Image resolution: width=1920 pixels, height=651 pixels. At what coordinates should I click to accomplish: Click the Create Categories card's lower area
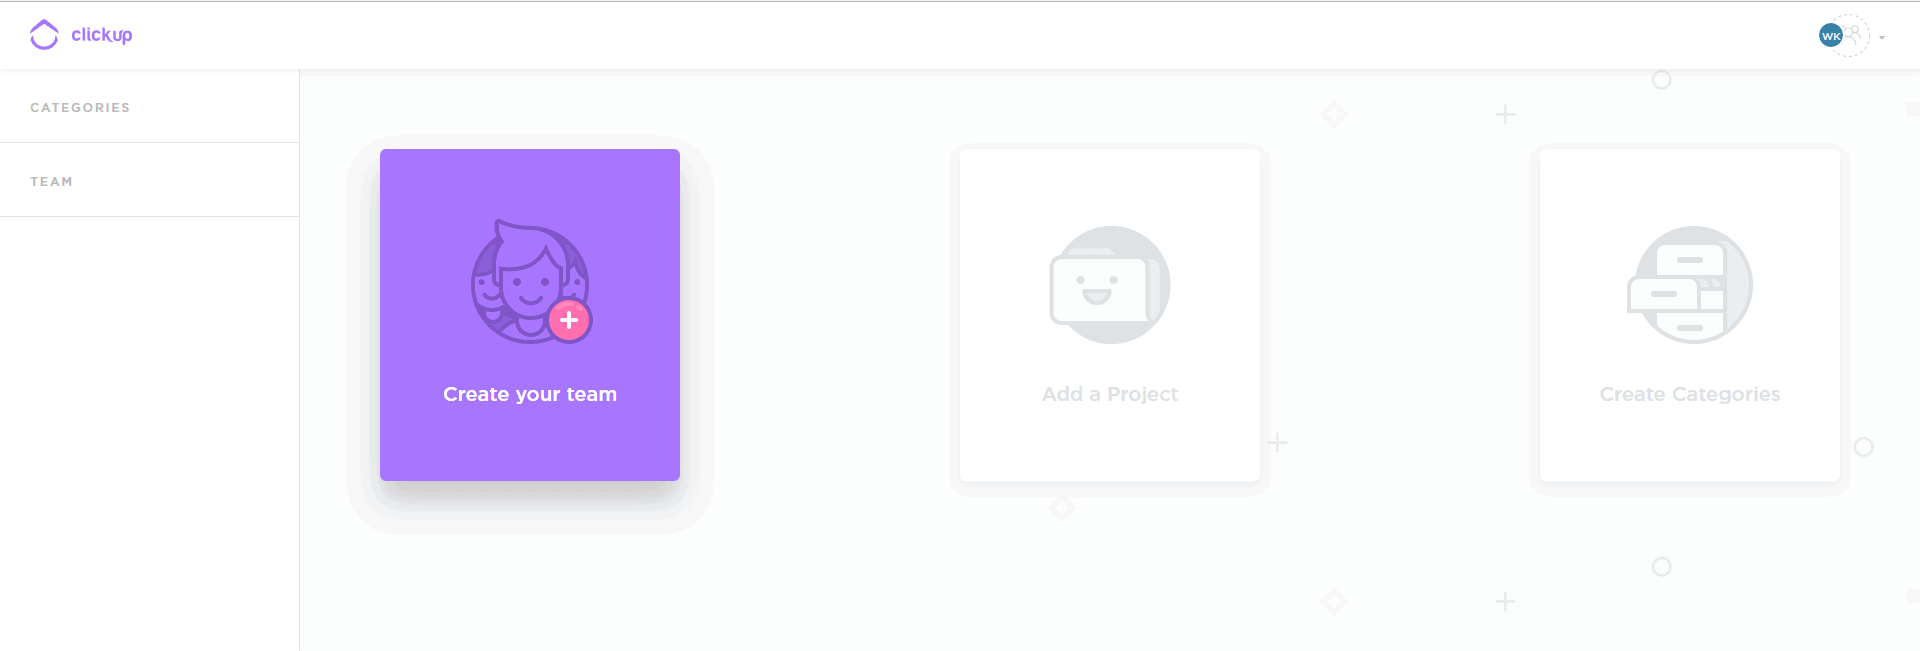click(x=1690, y=445)
